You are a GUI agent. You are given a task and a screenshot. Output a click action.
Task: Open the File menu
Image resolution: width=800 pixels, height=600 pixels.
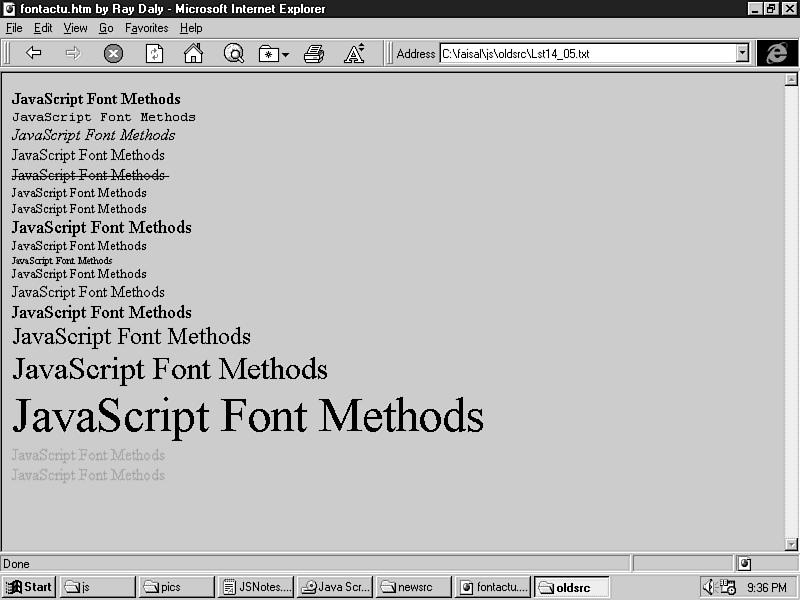pos(14,28)
